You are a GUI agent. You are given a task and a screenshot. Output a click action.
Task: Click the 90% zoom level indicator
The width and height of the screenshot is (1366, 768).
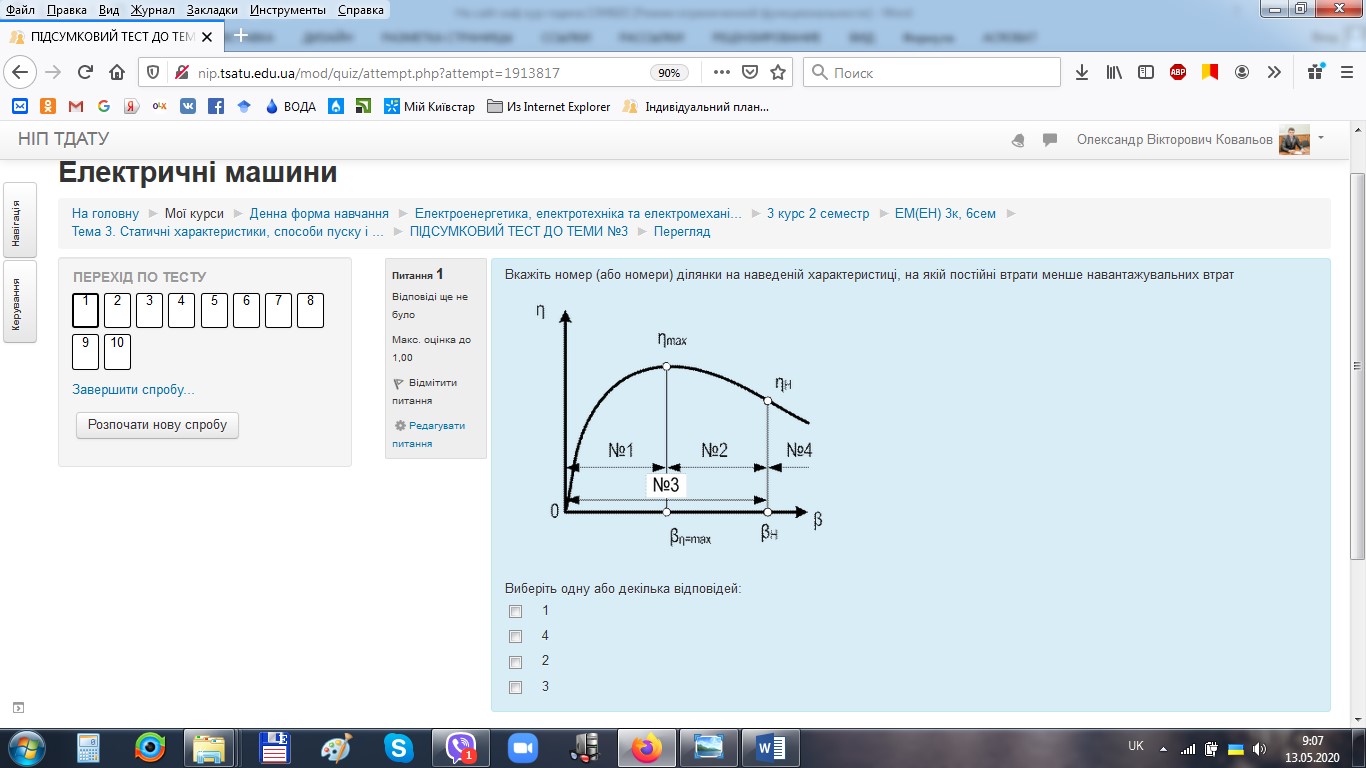tap(669, 73)
